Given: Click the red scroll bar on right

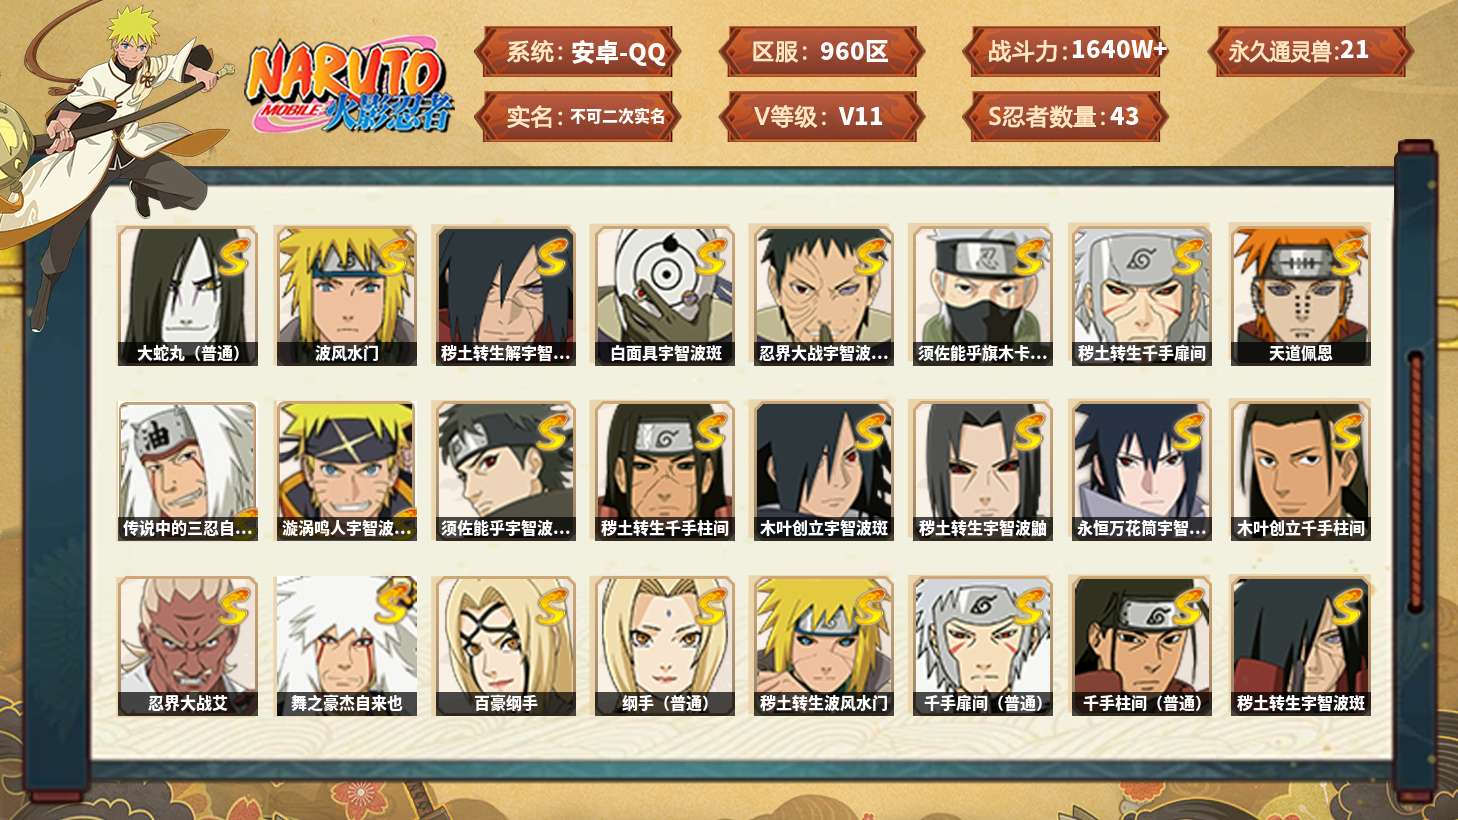Looking at the screenshot, I should pos(1415,481).
